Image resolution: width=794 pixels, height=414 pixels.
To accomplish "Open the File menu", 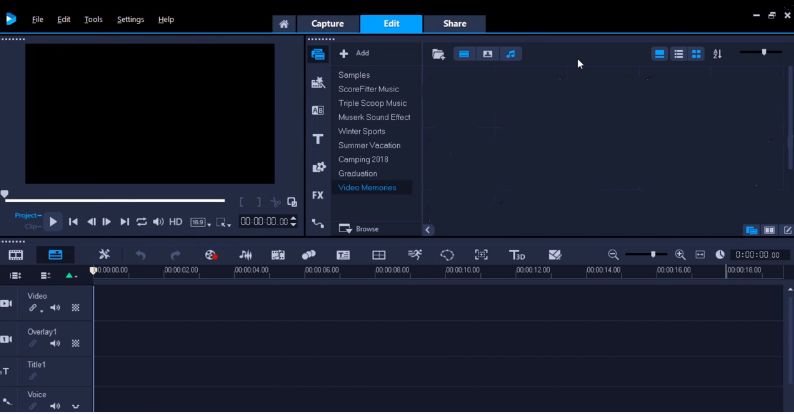I will [x=37, y=19].
